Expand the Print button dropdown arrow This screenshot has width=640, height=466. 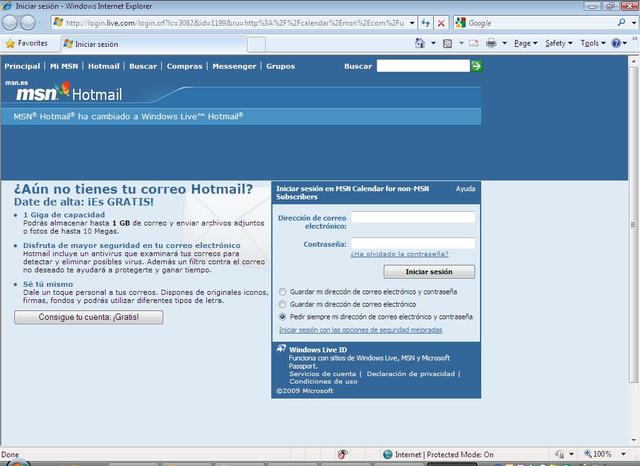504,43
